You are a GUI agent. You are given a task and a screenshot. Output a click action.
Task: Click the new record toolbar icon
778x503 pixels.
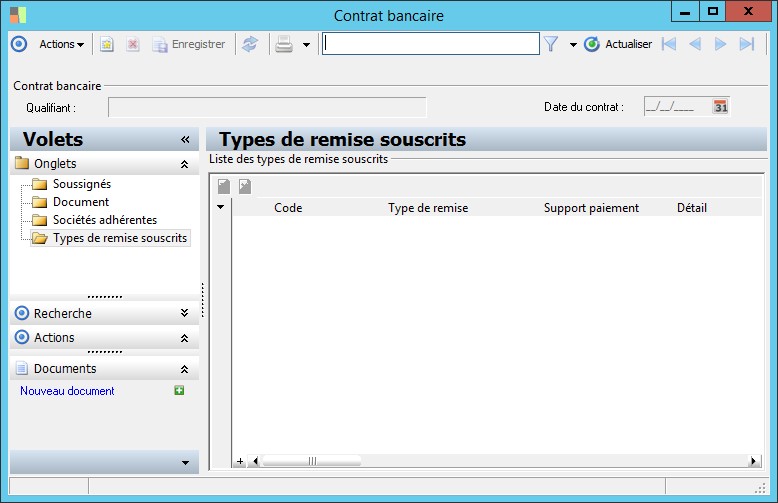tap(106, 44)
